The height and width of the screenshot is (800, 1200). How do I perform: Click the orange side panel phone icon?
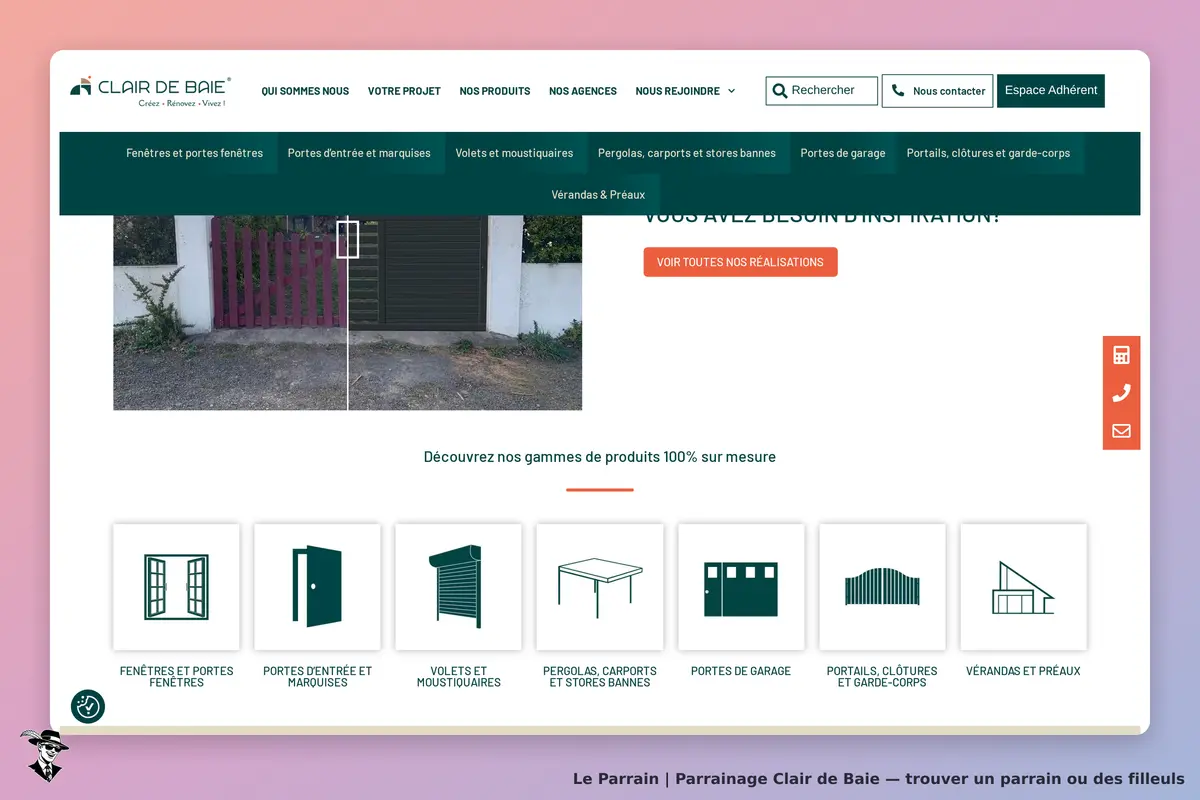pyautogui.click(x=1121, y=393)
